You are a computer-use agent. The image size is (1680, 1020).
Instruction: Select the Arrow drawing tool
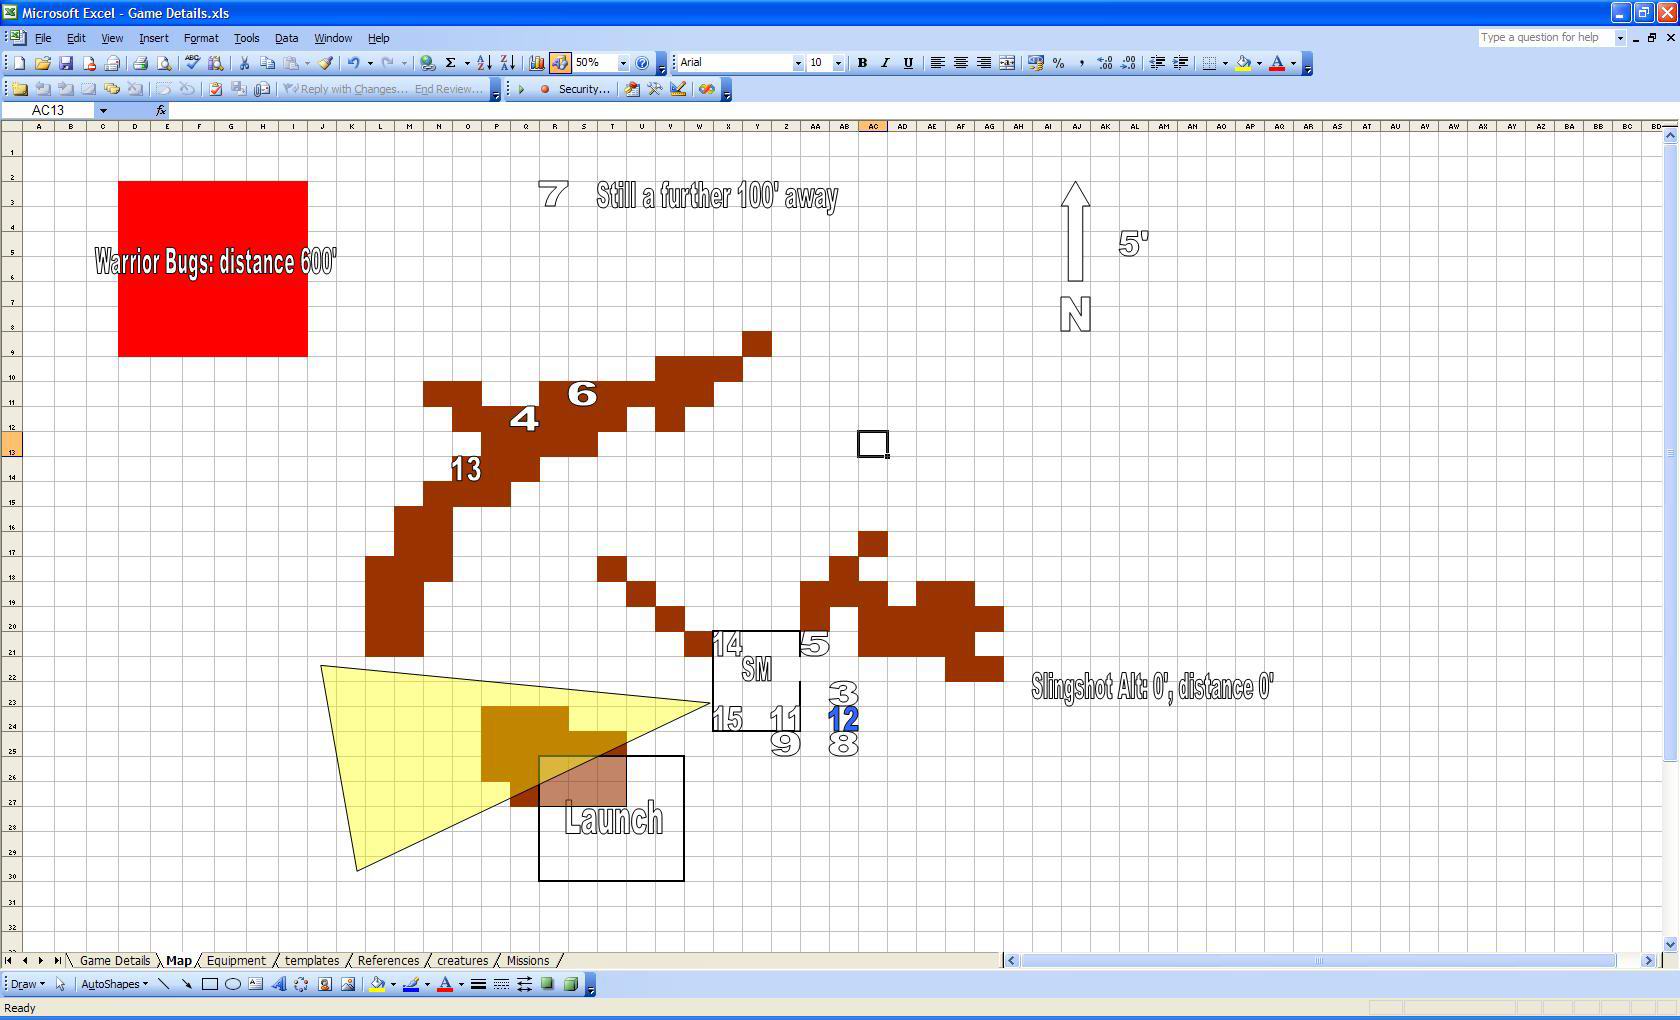[187, 984]
